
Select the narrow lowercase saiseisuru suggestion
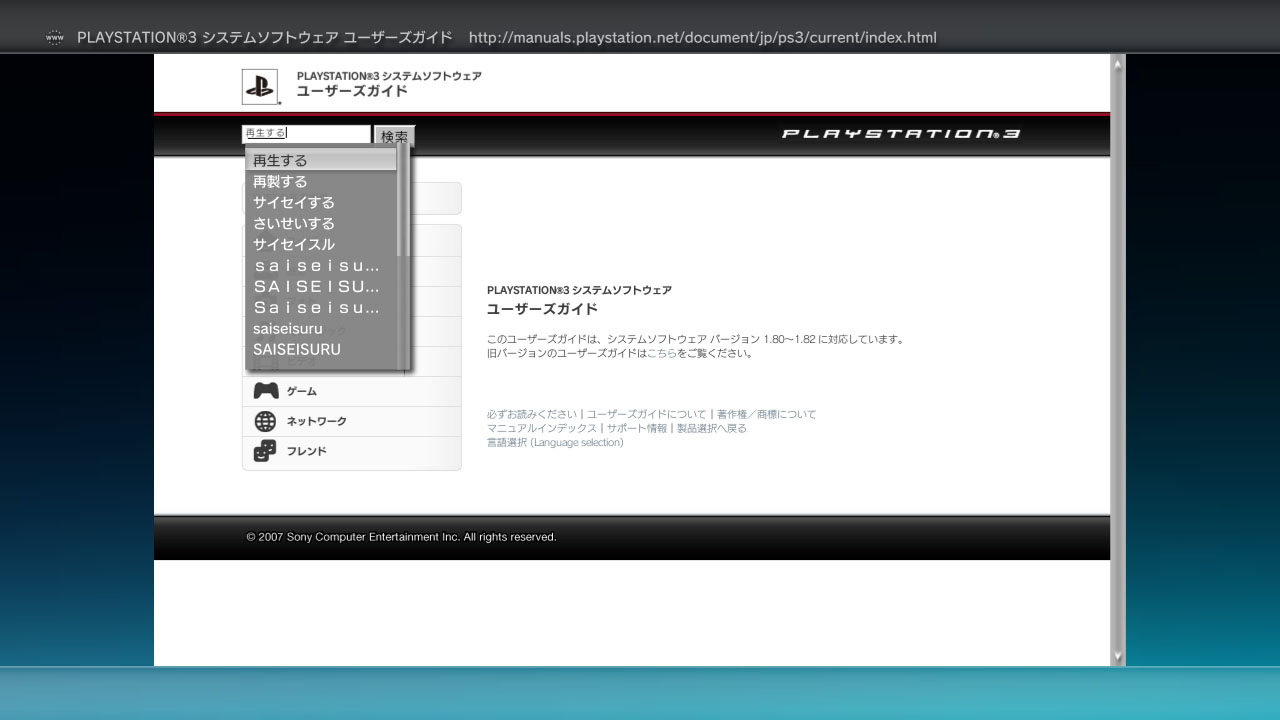click(x=321, y=328)
